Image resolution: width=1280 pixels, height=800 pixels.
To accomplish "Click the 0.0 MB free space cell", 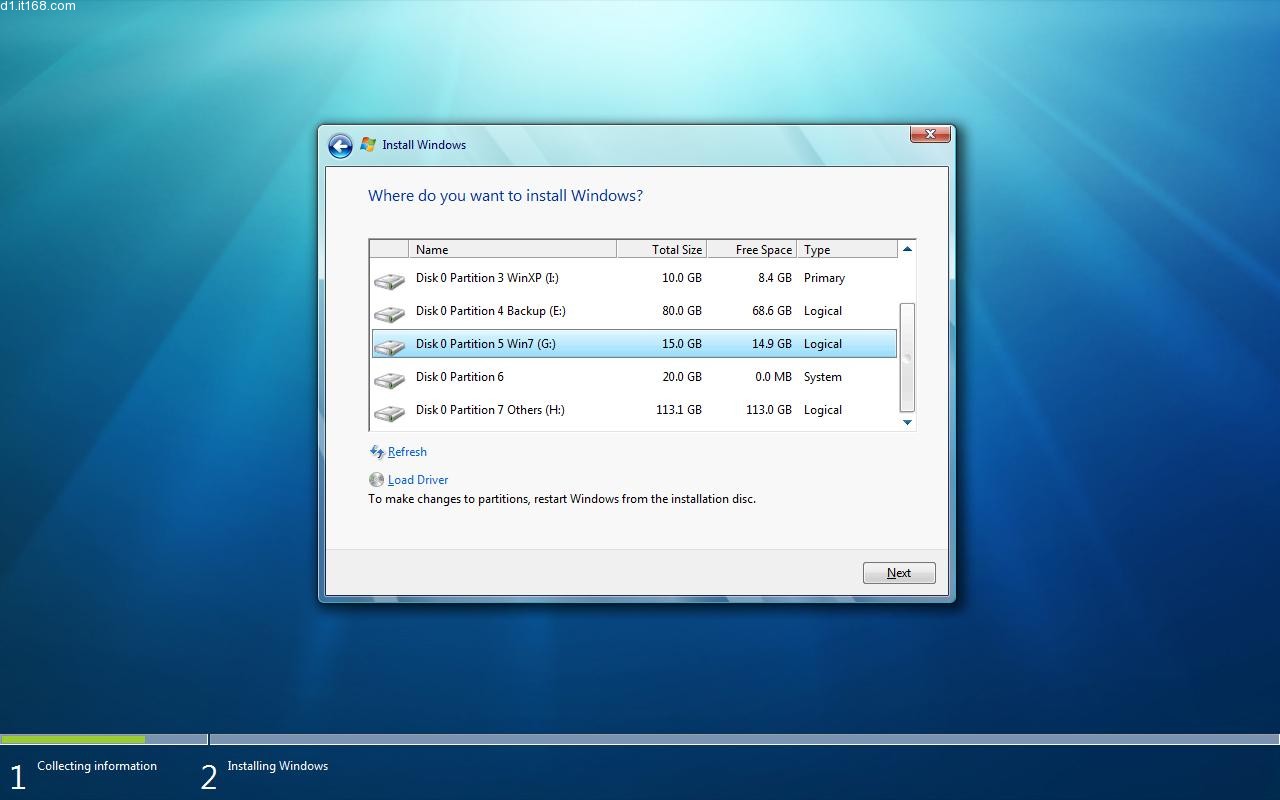I will point(774,377).
